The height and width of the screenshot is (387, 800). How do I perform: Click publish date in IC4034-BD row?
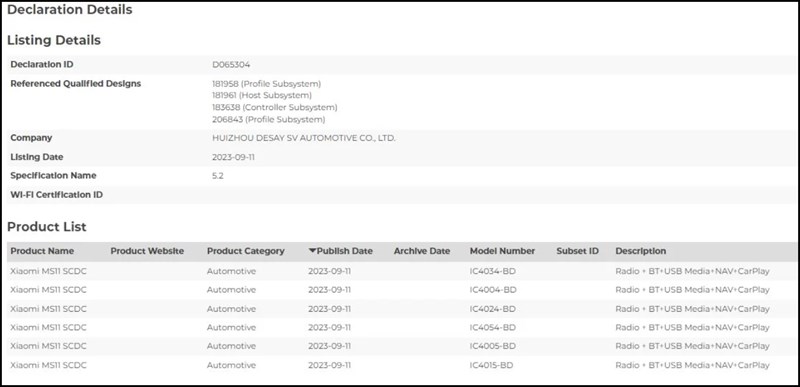[329, 271]
